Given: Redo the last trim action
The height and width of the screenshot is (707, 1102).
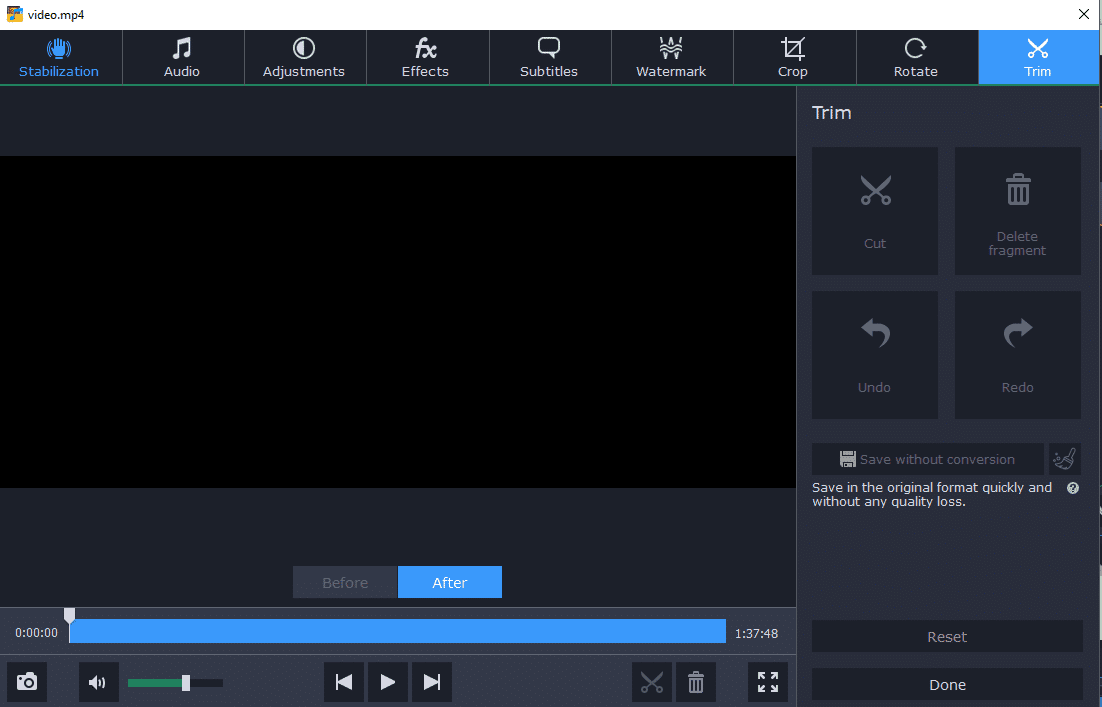Looking at the screenshot, I should coord(1017,355).
